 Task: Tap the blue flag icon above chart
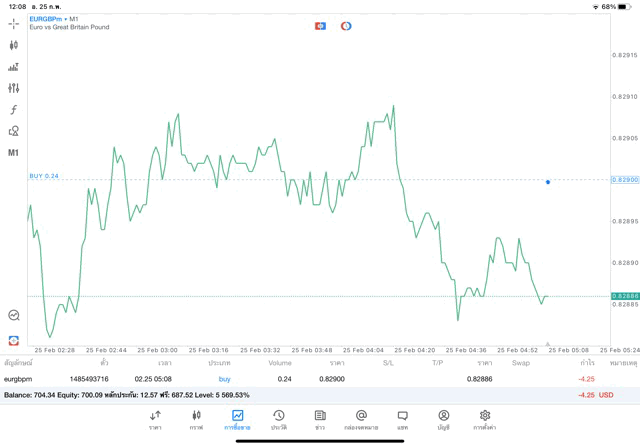click(x=320, y=26)
